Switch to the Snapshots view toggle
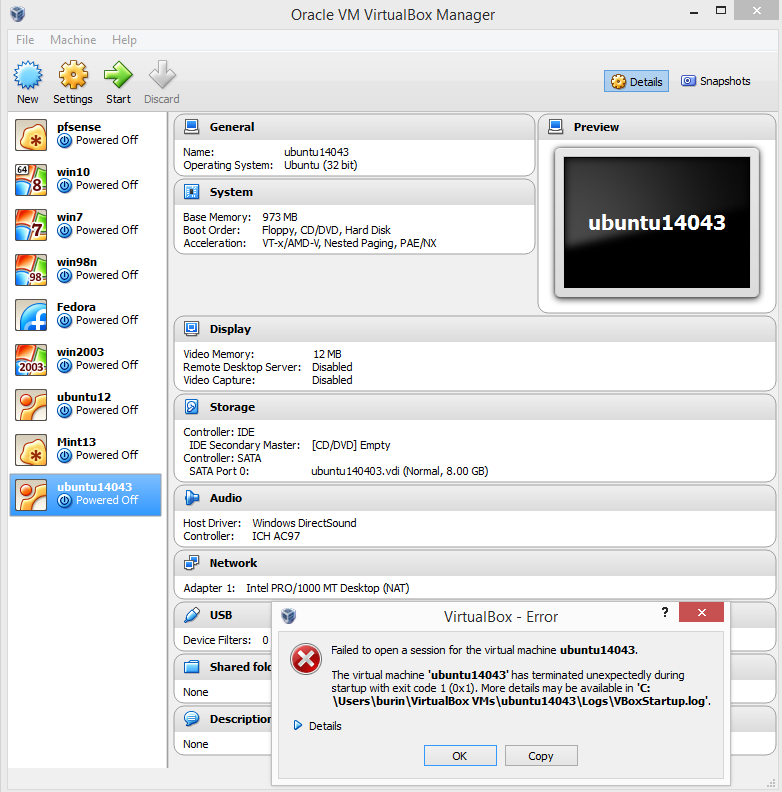The height and width of the screenshot is (792, 782). (x=715, y=82)
